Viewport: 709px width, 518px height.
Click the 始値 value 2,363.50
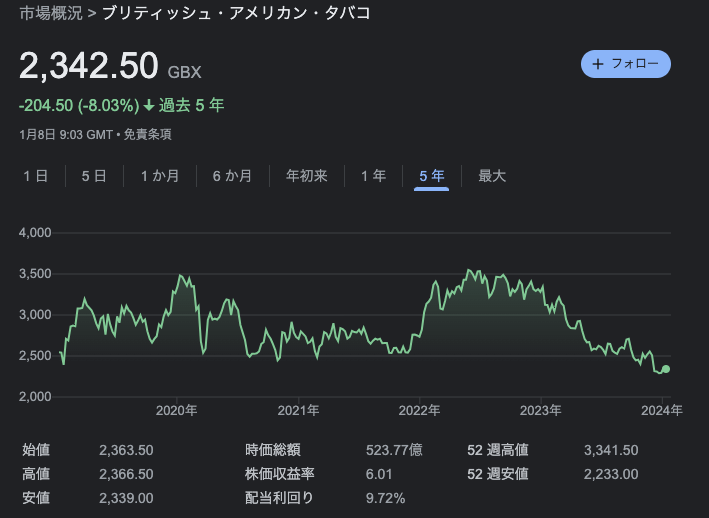click(x=126, y=450)
